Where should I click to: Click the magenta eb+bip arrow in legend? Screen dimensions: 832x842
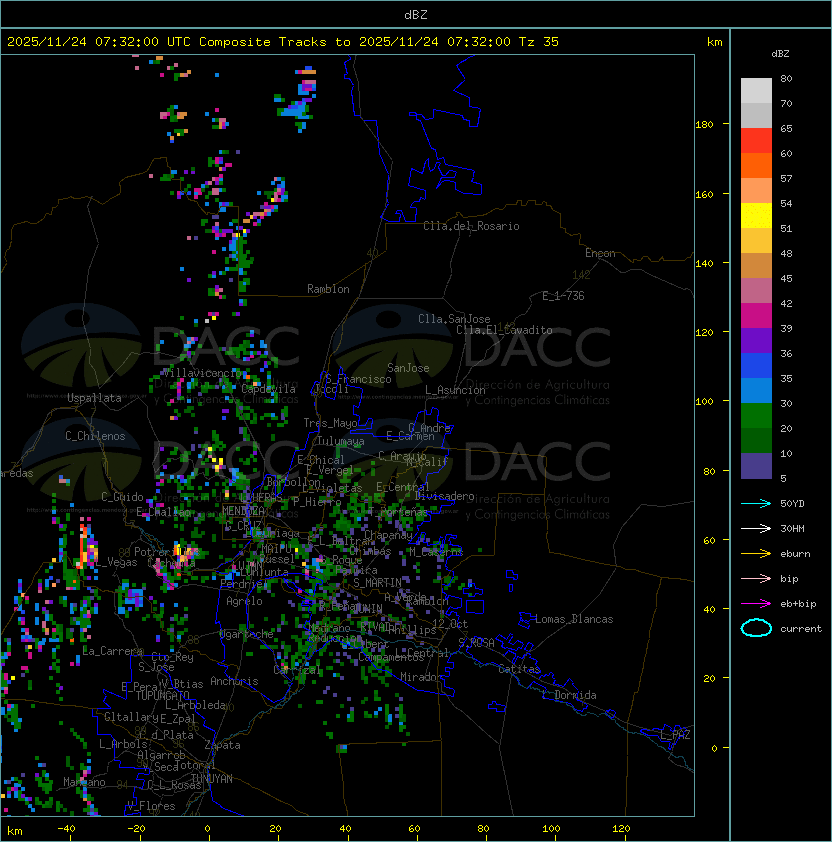coord(756,604)
